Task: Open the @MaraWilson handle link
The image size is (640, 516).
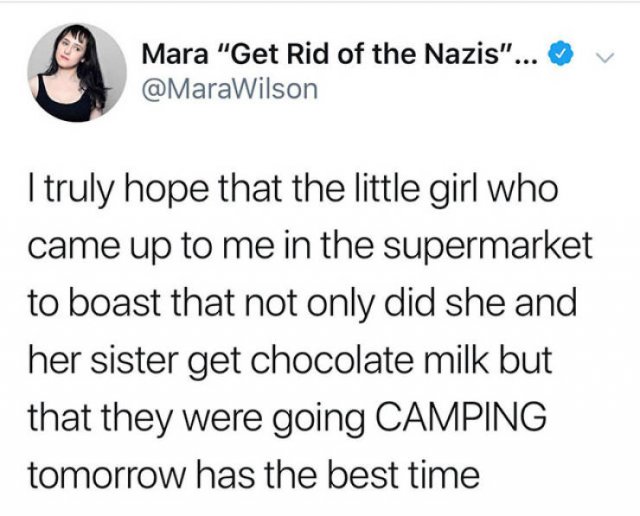Action: [230, 89]
